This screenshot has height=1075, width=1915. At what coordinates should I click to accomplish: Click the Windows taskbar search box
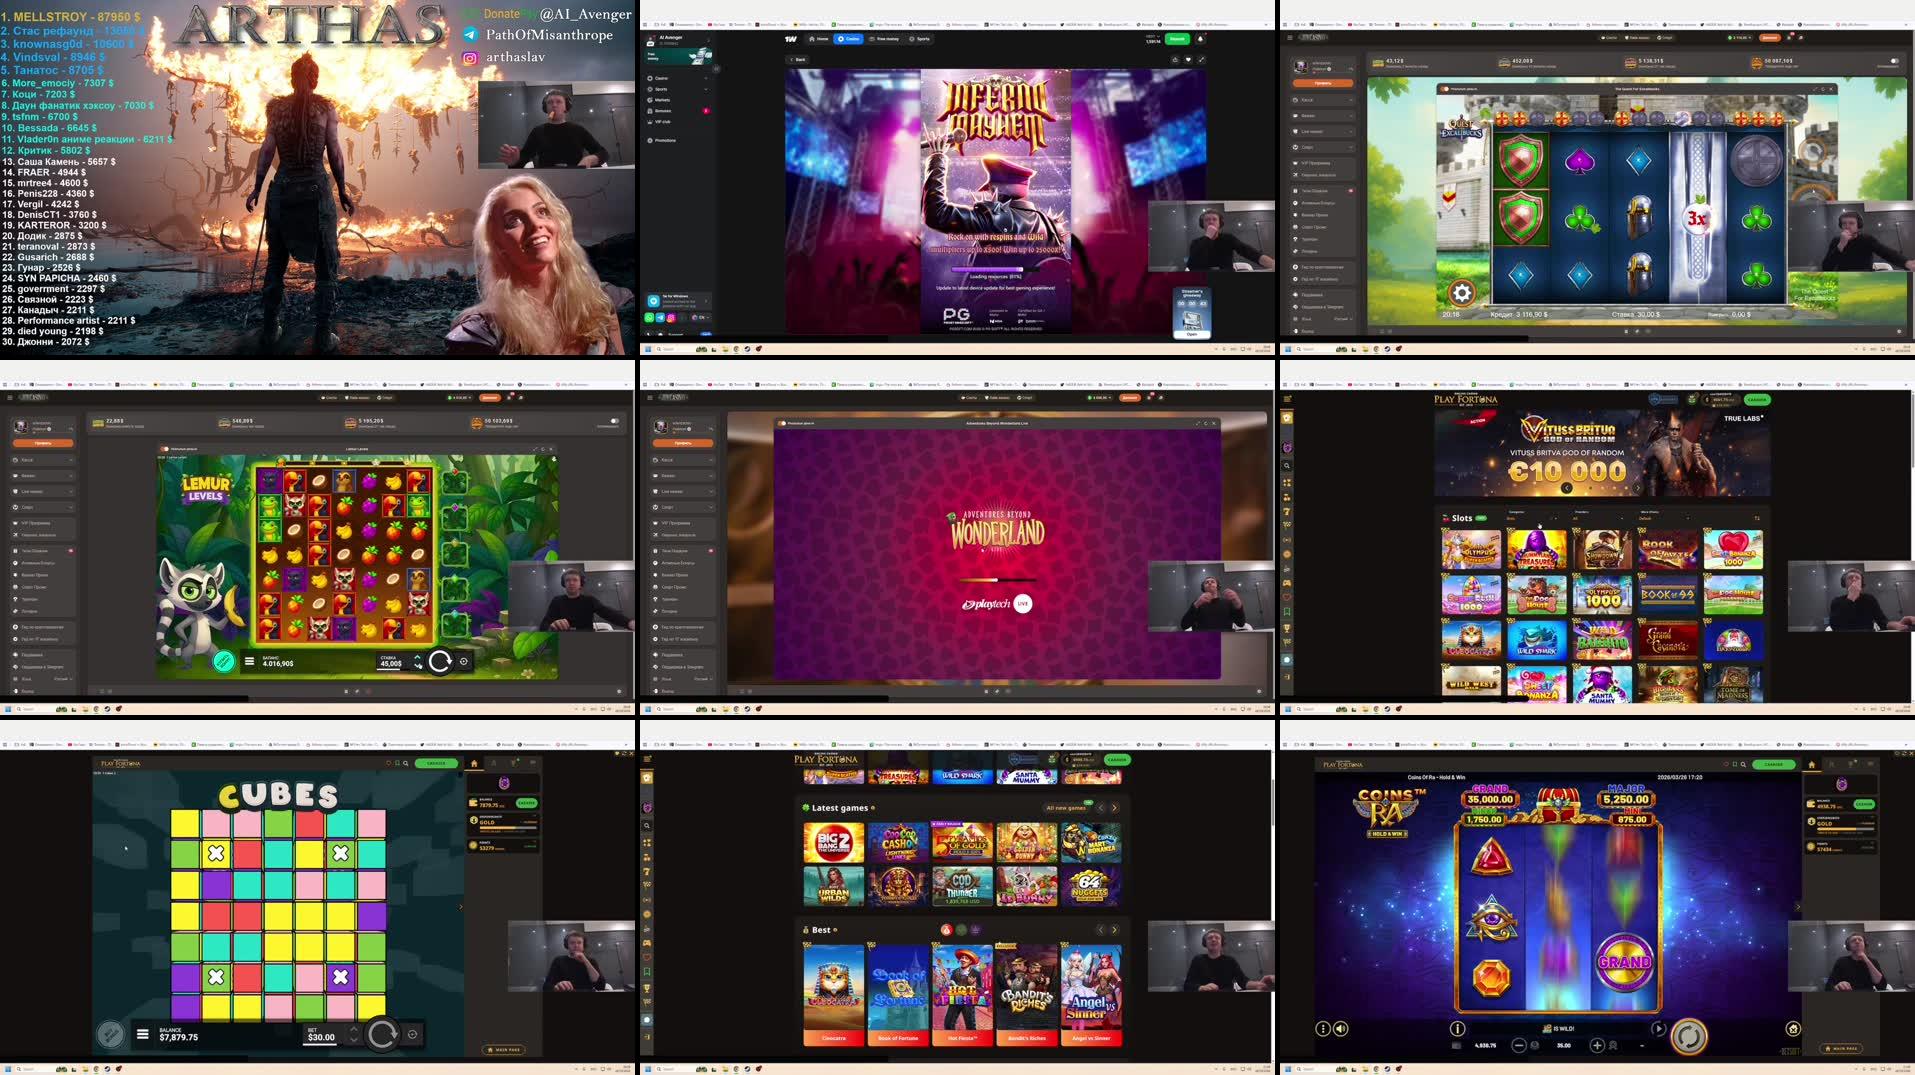coord(672,1070)
